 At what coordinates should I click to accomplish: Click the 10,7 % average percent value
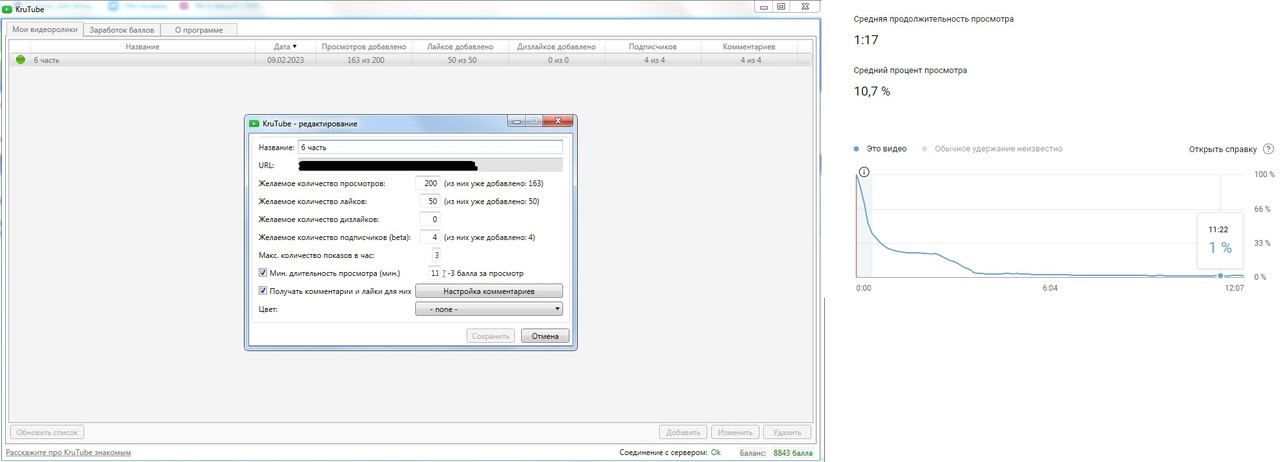(x=871, y=91)
